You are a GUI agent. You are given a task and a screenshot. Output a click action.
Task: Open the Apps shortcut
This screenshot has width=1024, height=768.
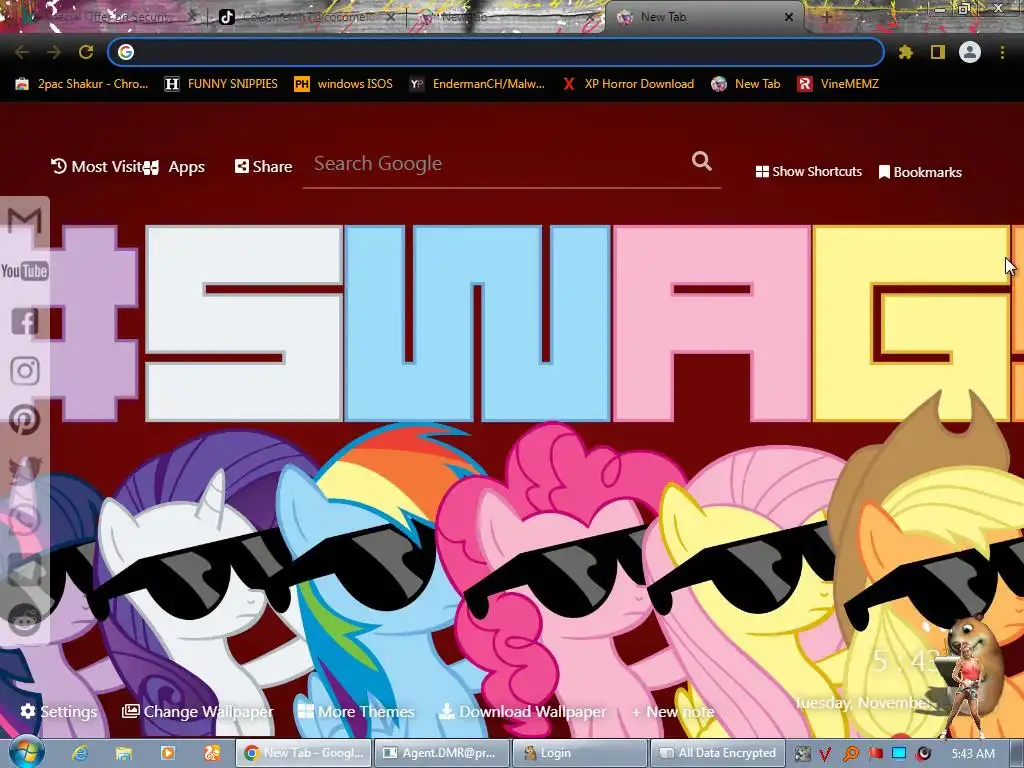point(175,167)
